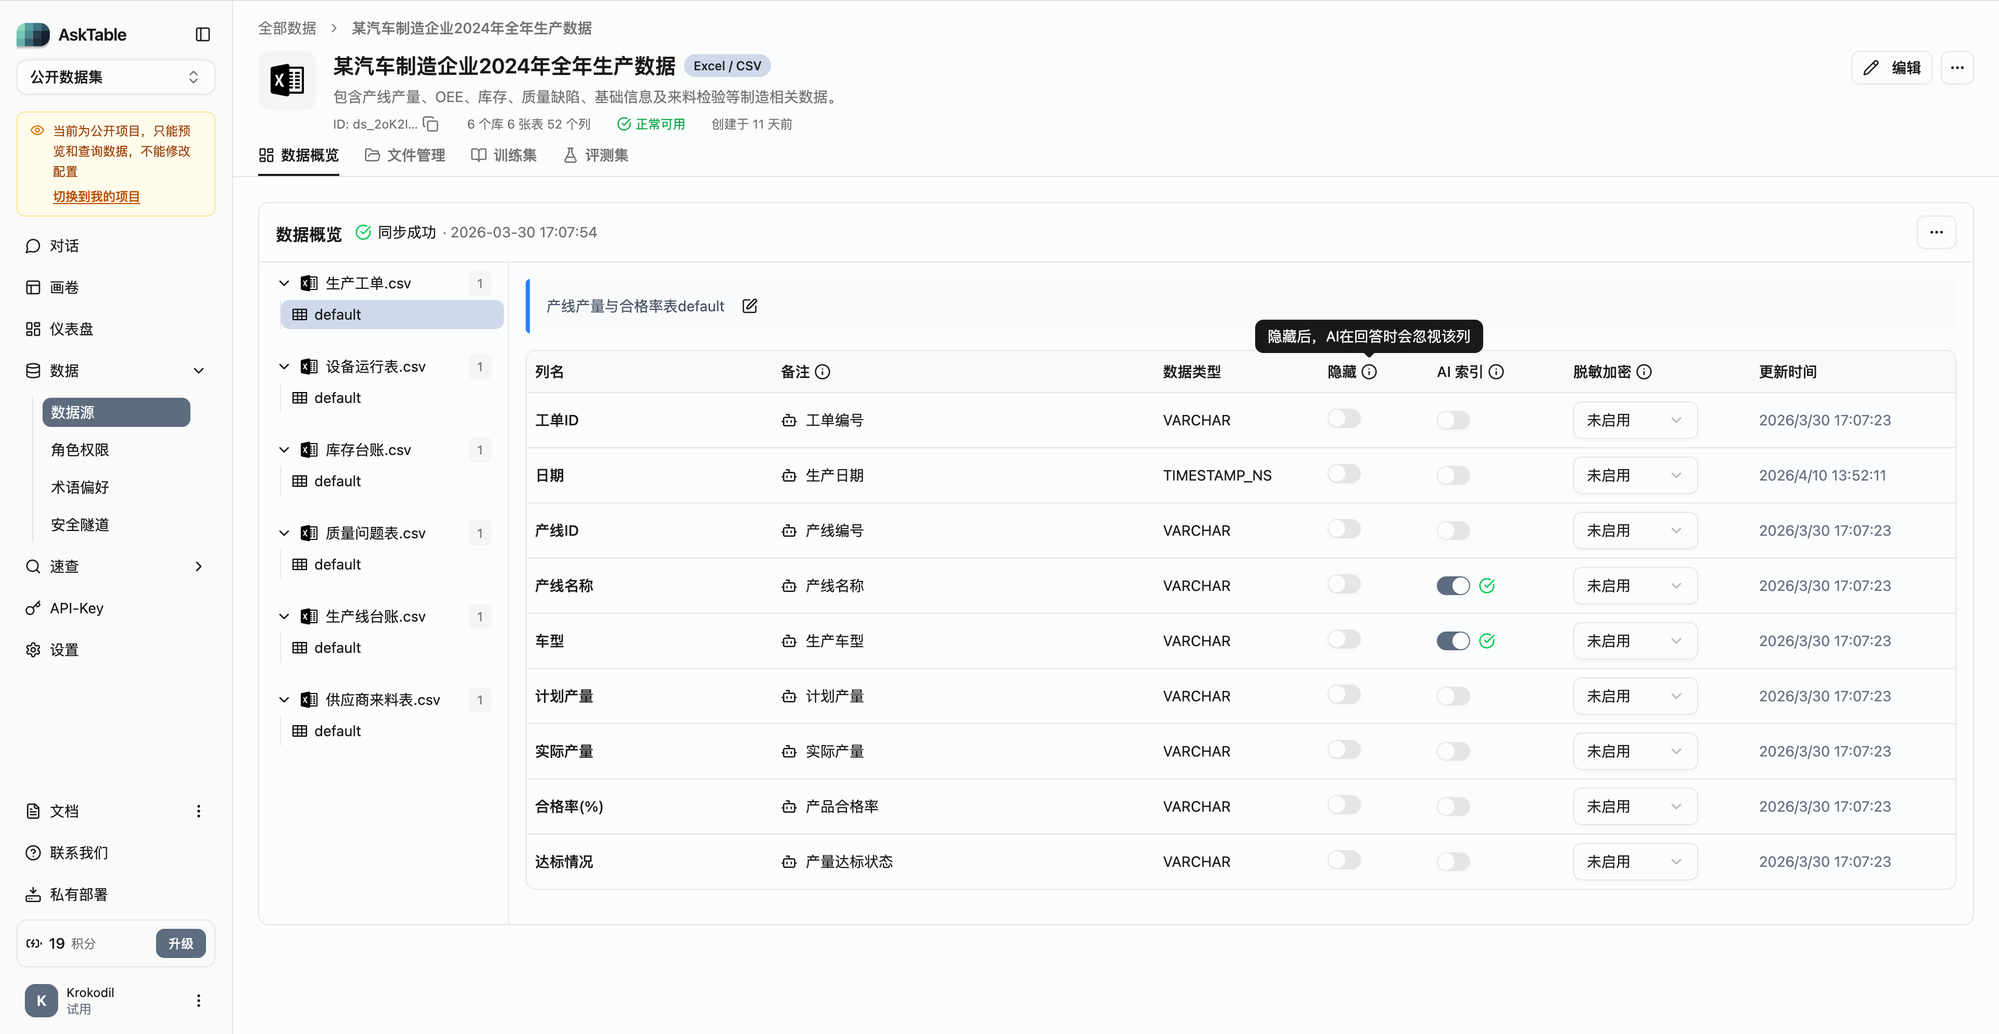
Task: Click the 编辑 button top right
Action: (x=1891, y=68)
